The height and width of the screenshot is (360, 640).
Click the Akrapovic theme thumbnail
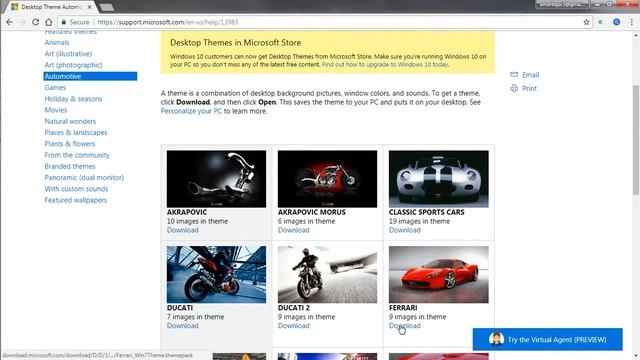(216, 179)
